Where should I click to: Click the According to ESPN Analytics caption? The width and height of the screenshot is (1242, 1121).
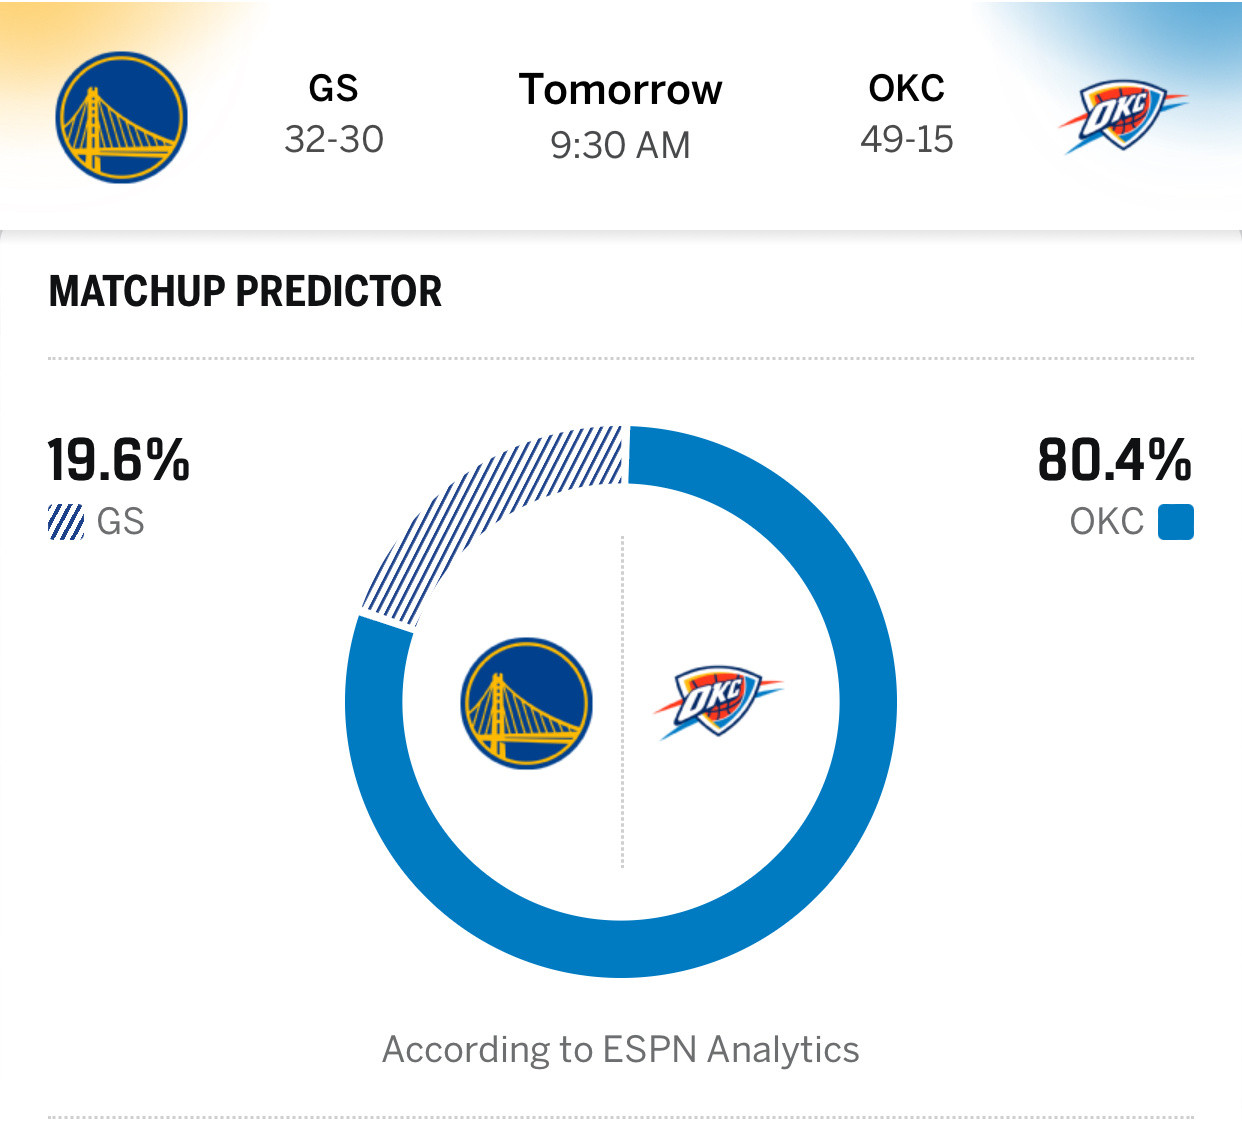tap(620, 1049)
